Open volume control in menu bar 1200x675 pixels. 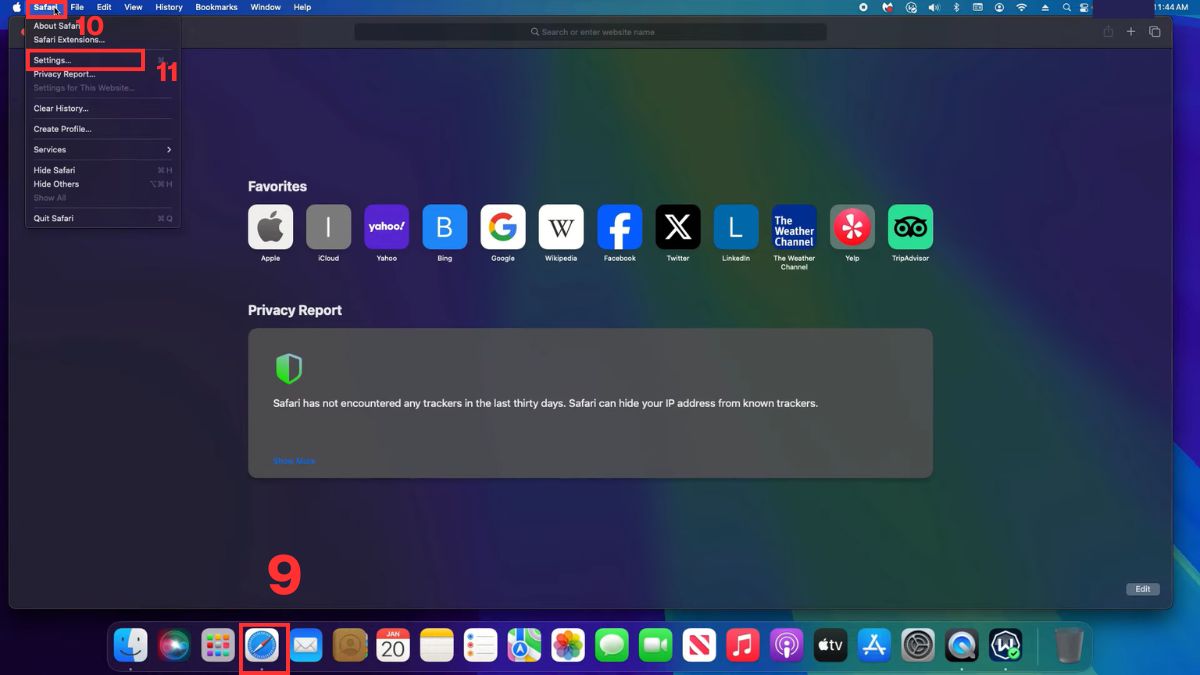click(934, 7)
